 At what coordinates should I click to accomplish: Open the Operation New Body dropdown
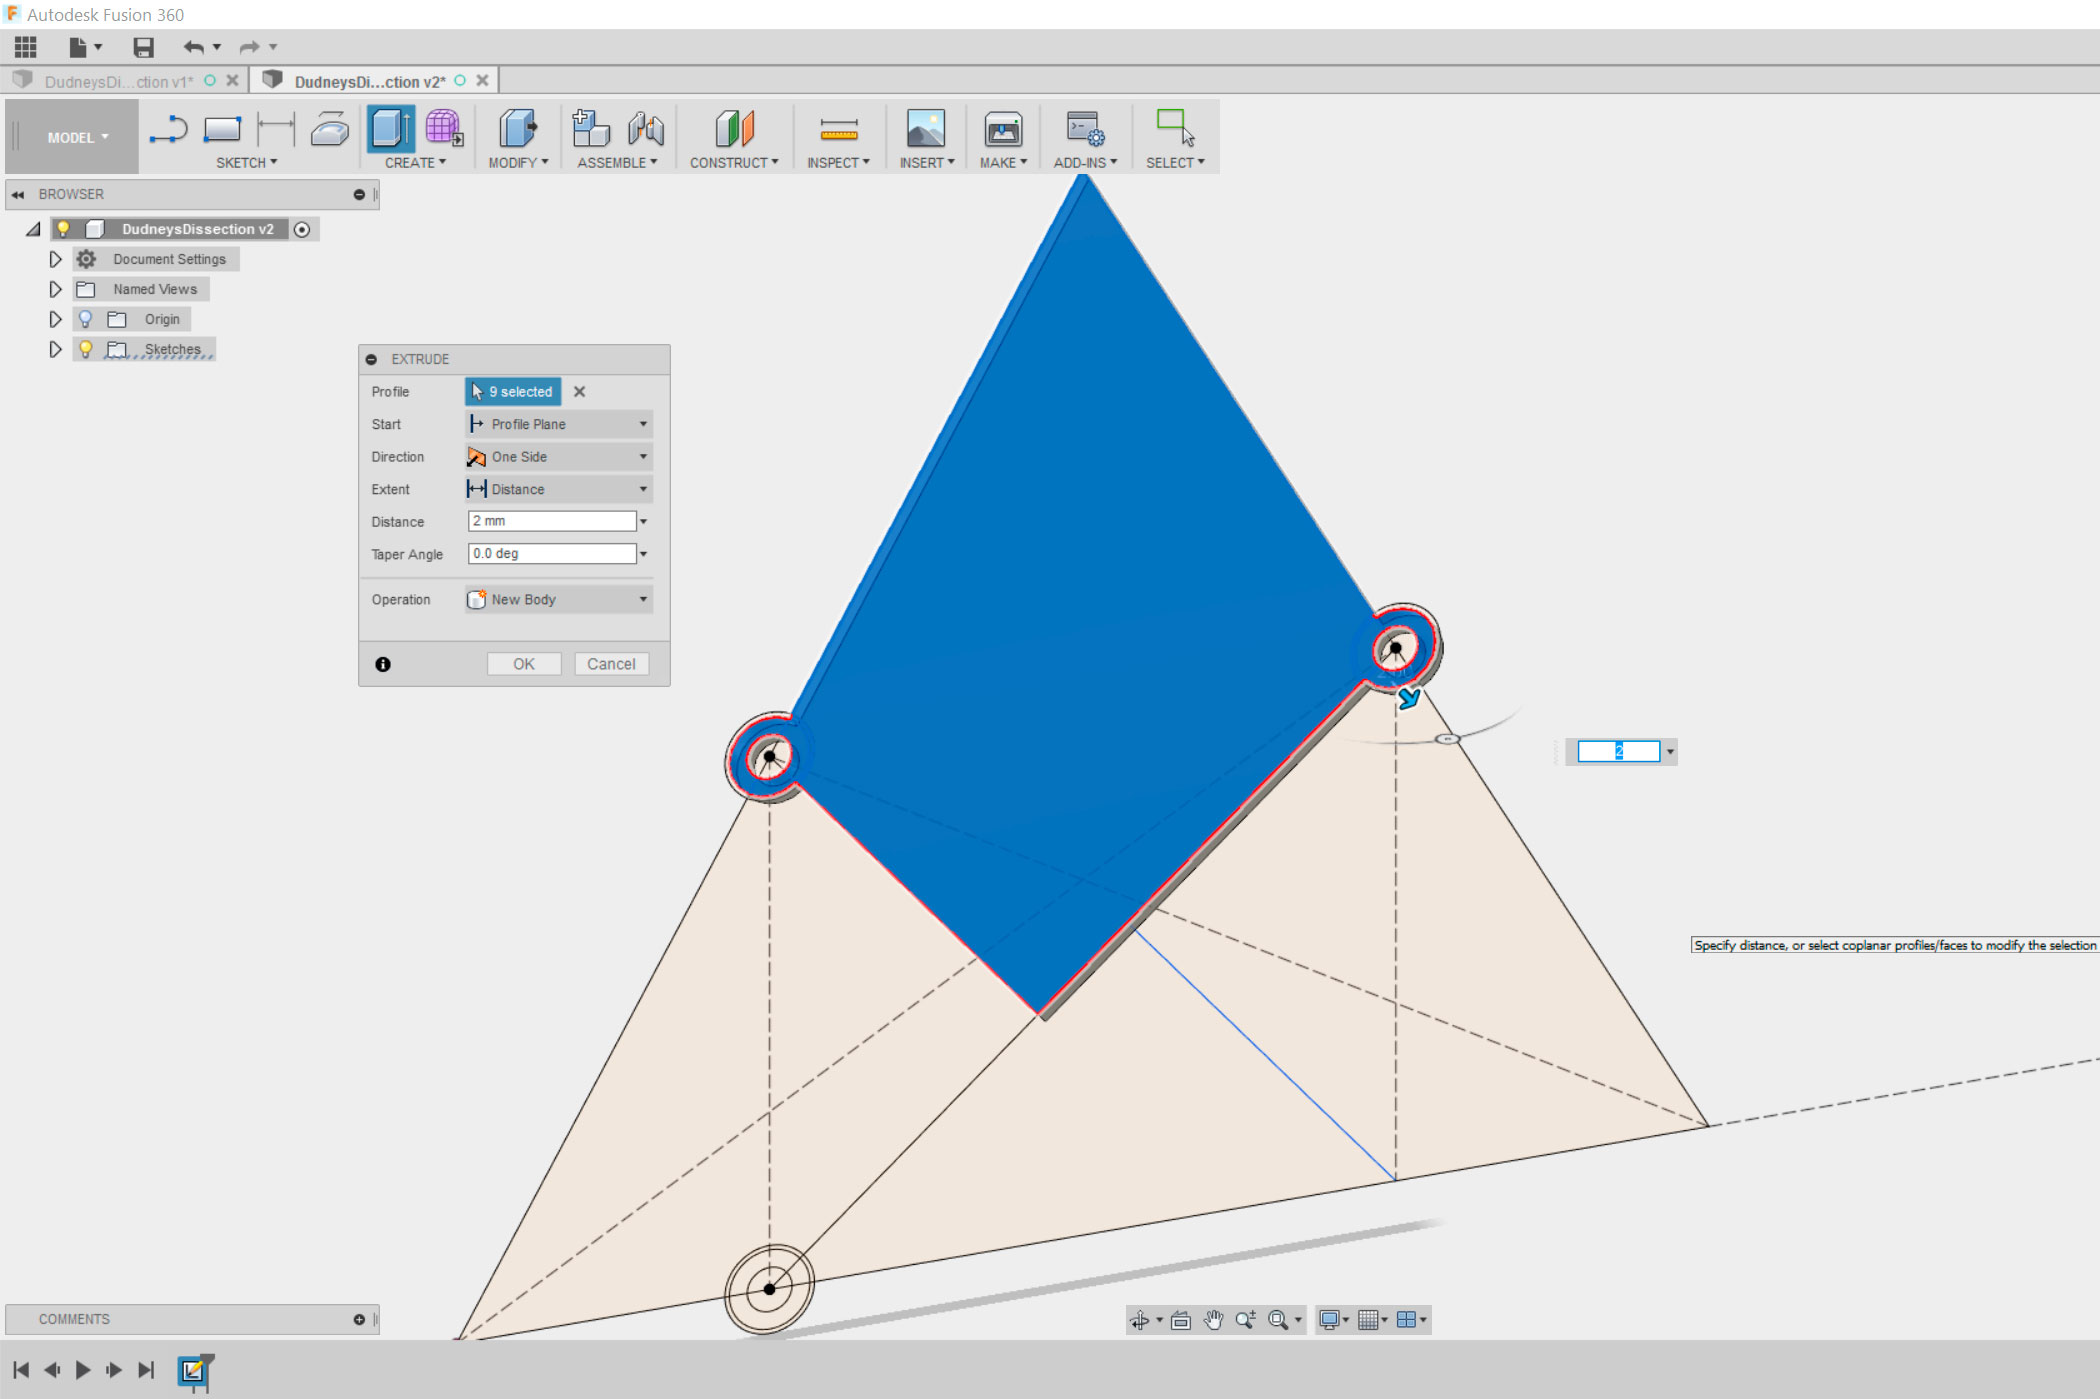(x=559, y=599)
